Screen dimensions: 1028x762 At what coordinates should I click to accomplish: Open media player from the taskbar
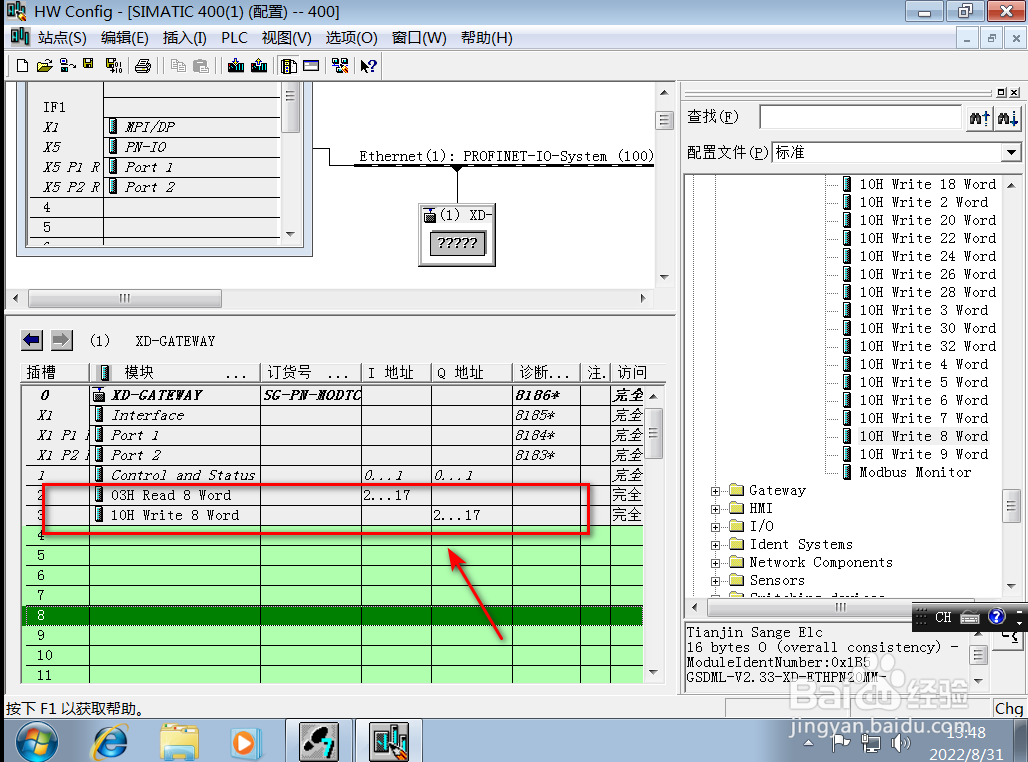pyautogui.click(x=245, y=743)
